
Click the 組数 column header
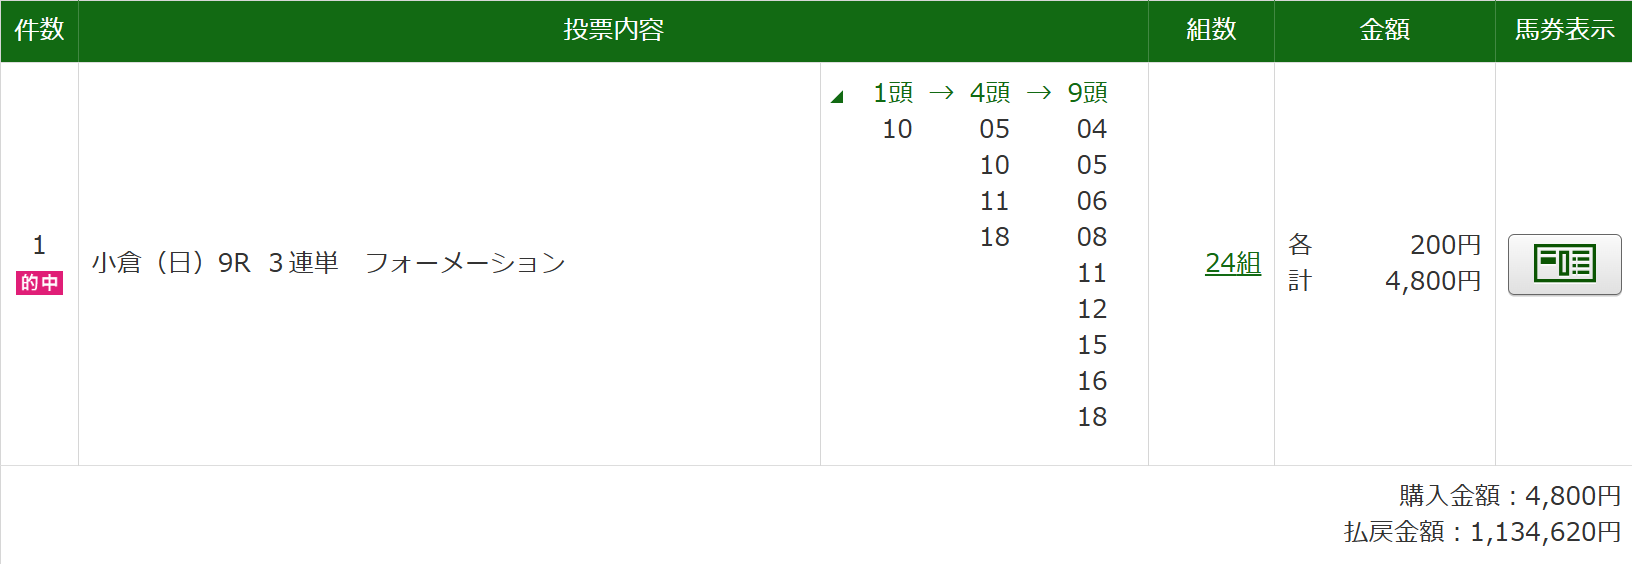coord(1211,30)
